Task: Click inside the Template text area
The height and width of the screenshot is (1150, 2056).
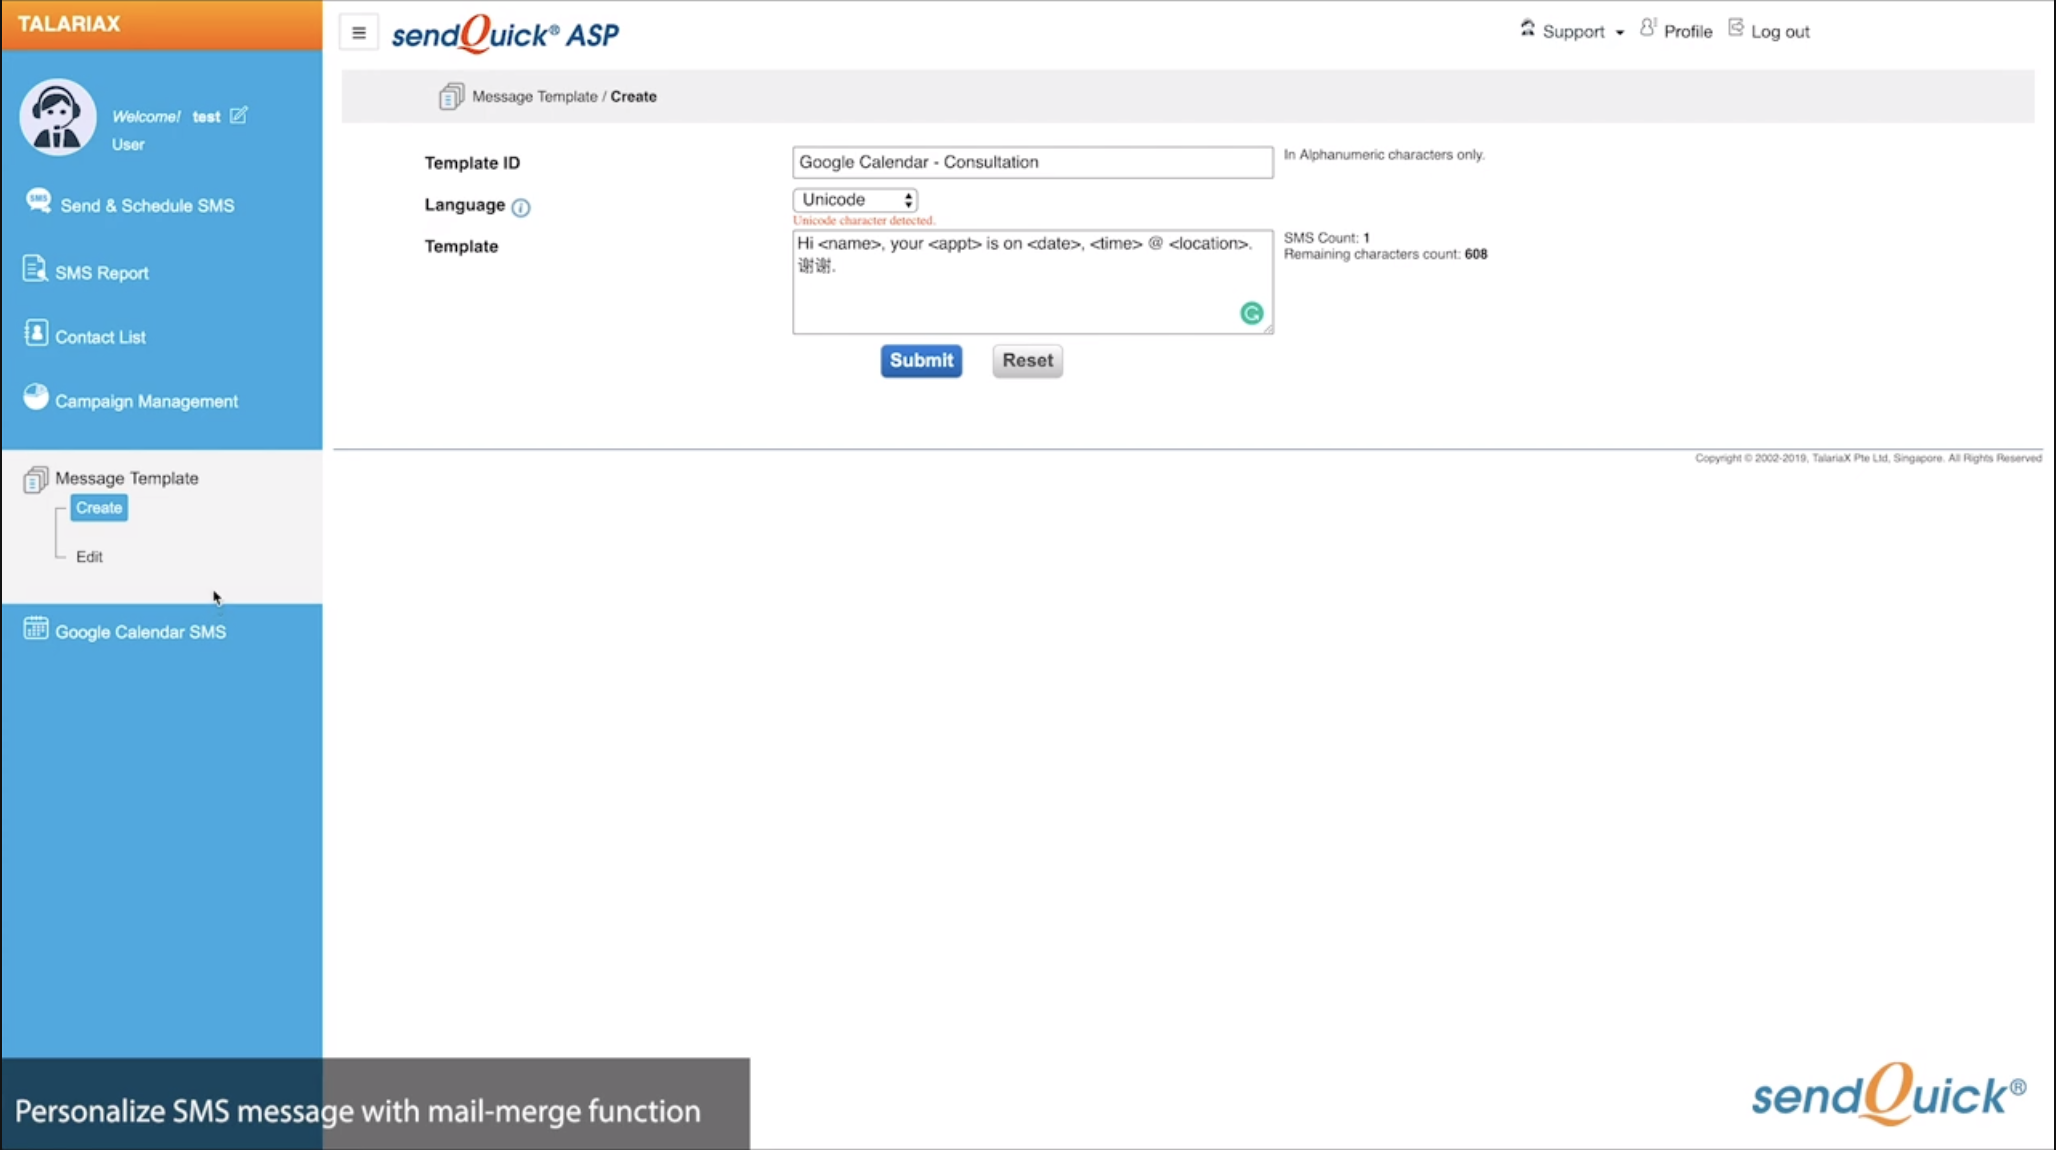Action: [x=1032, y=282]
